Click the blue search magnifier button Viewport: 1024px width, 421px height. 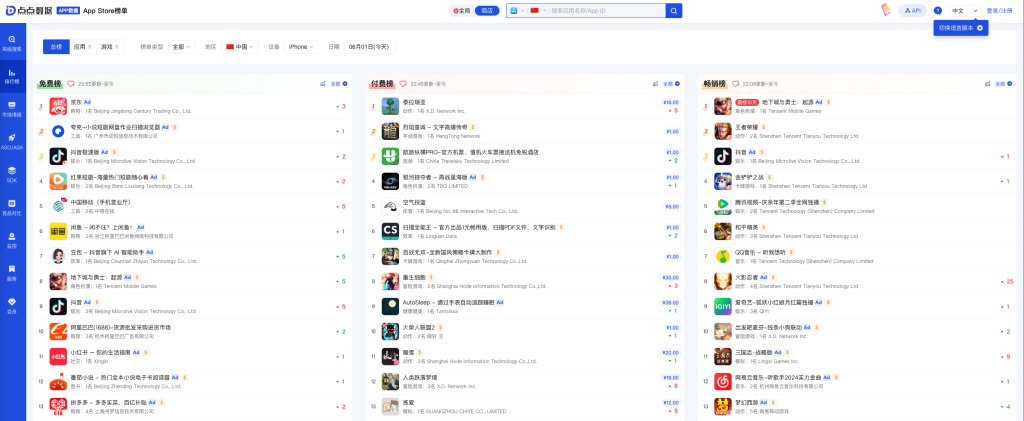pyautogui.click(x=673, y=10)
